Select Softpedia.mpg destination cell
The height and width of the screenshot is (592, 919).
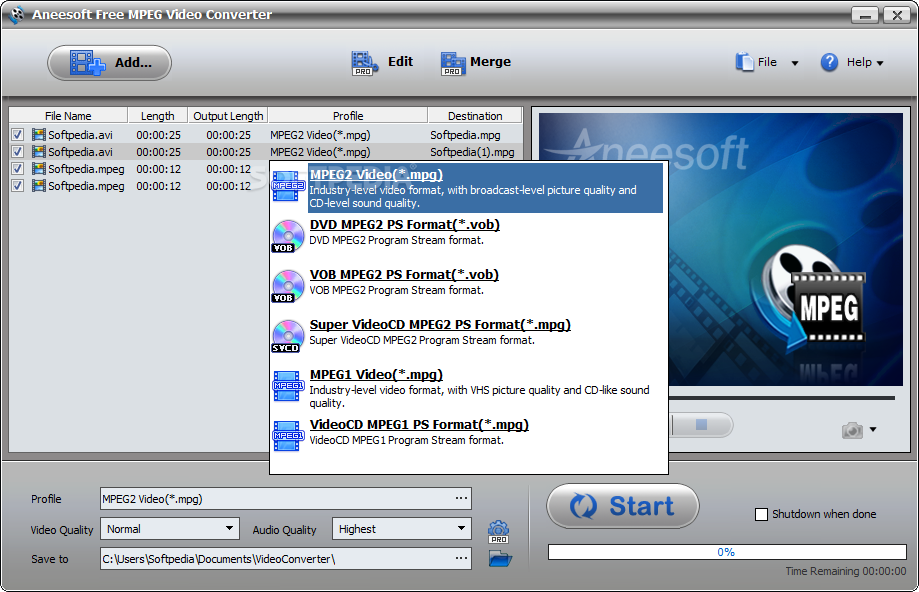coord(465,135)
